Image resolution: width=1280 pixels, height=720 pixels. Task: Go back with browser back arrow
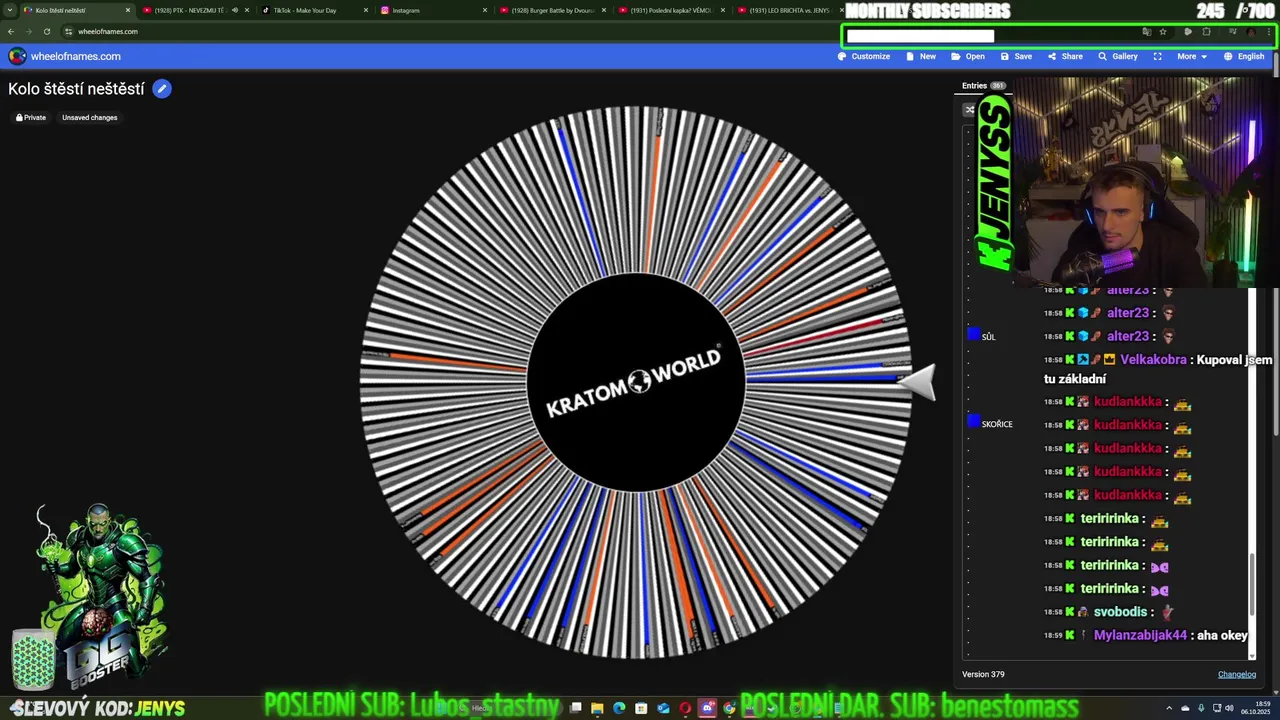coord(11,31)
